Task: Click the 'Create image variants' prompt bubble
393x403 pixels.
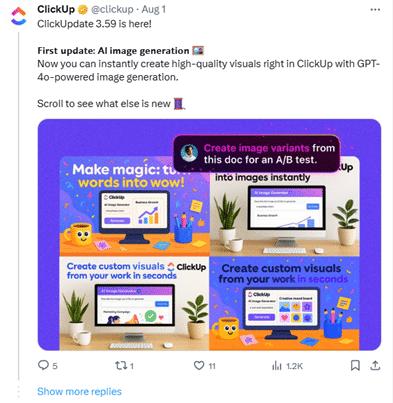Action: click(x=257, y=154)
